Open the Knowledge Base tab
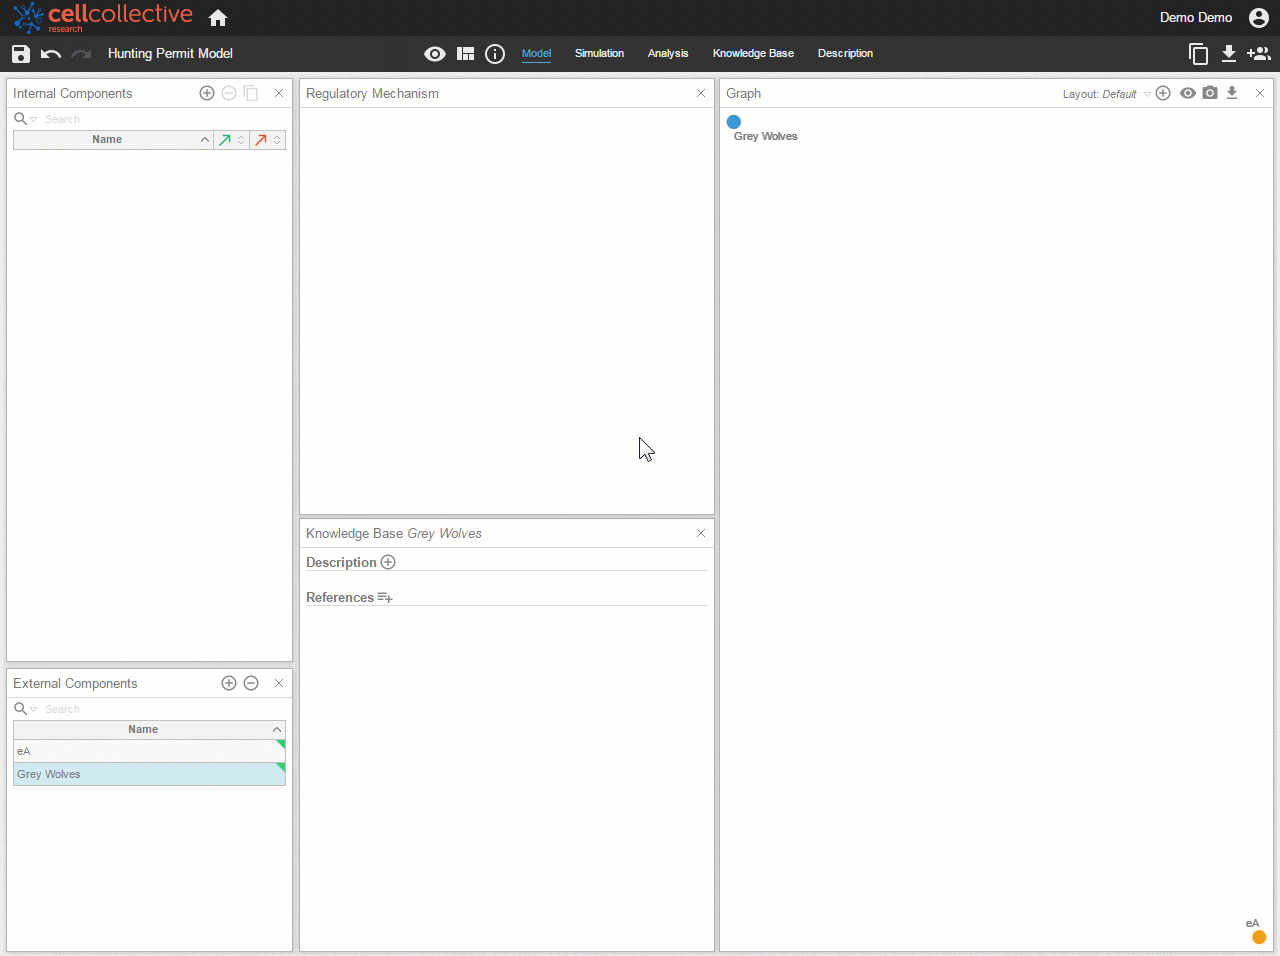 [753, 54]
